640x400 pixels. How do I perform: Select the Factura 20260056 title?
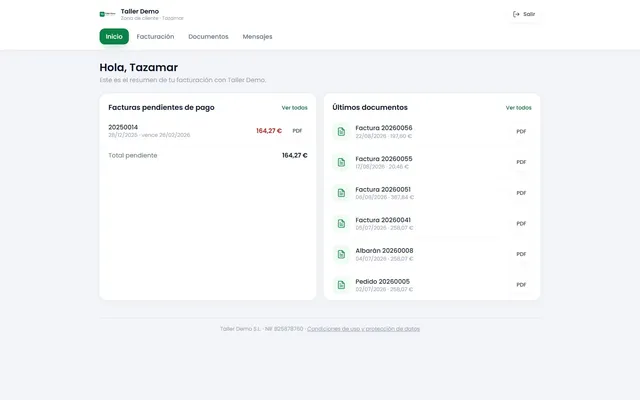(384, 128)
